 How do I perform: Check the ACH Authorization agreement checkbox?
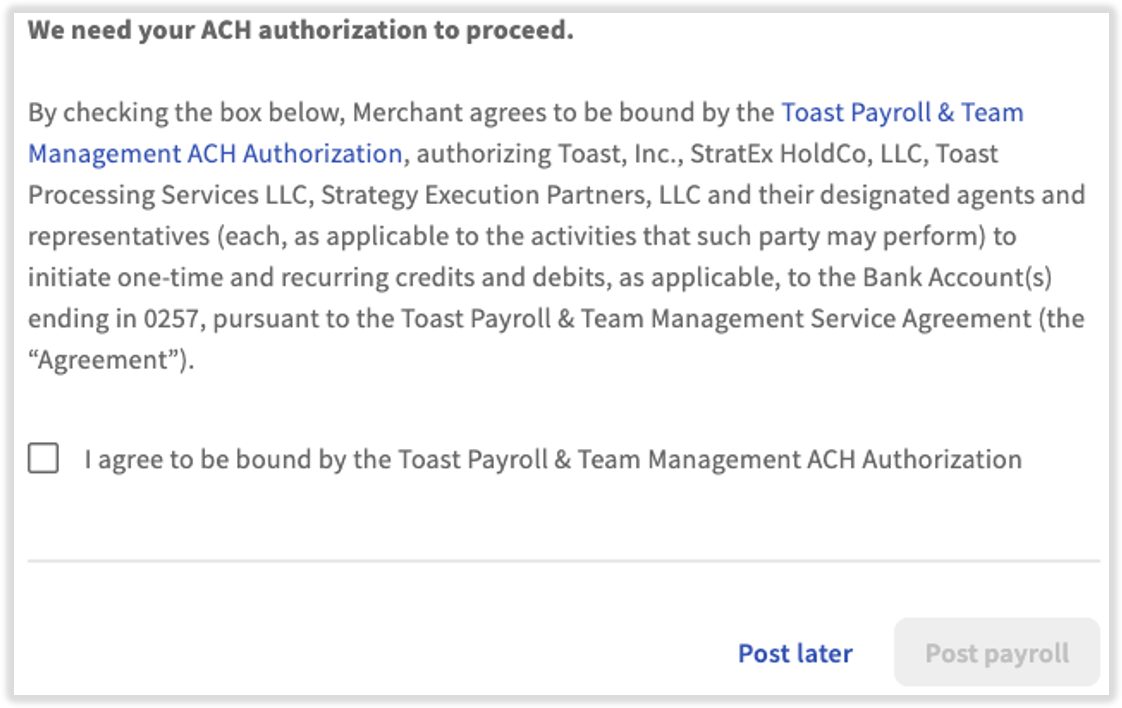[44, 457]
